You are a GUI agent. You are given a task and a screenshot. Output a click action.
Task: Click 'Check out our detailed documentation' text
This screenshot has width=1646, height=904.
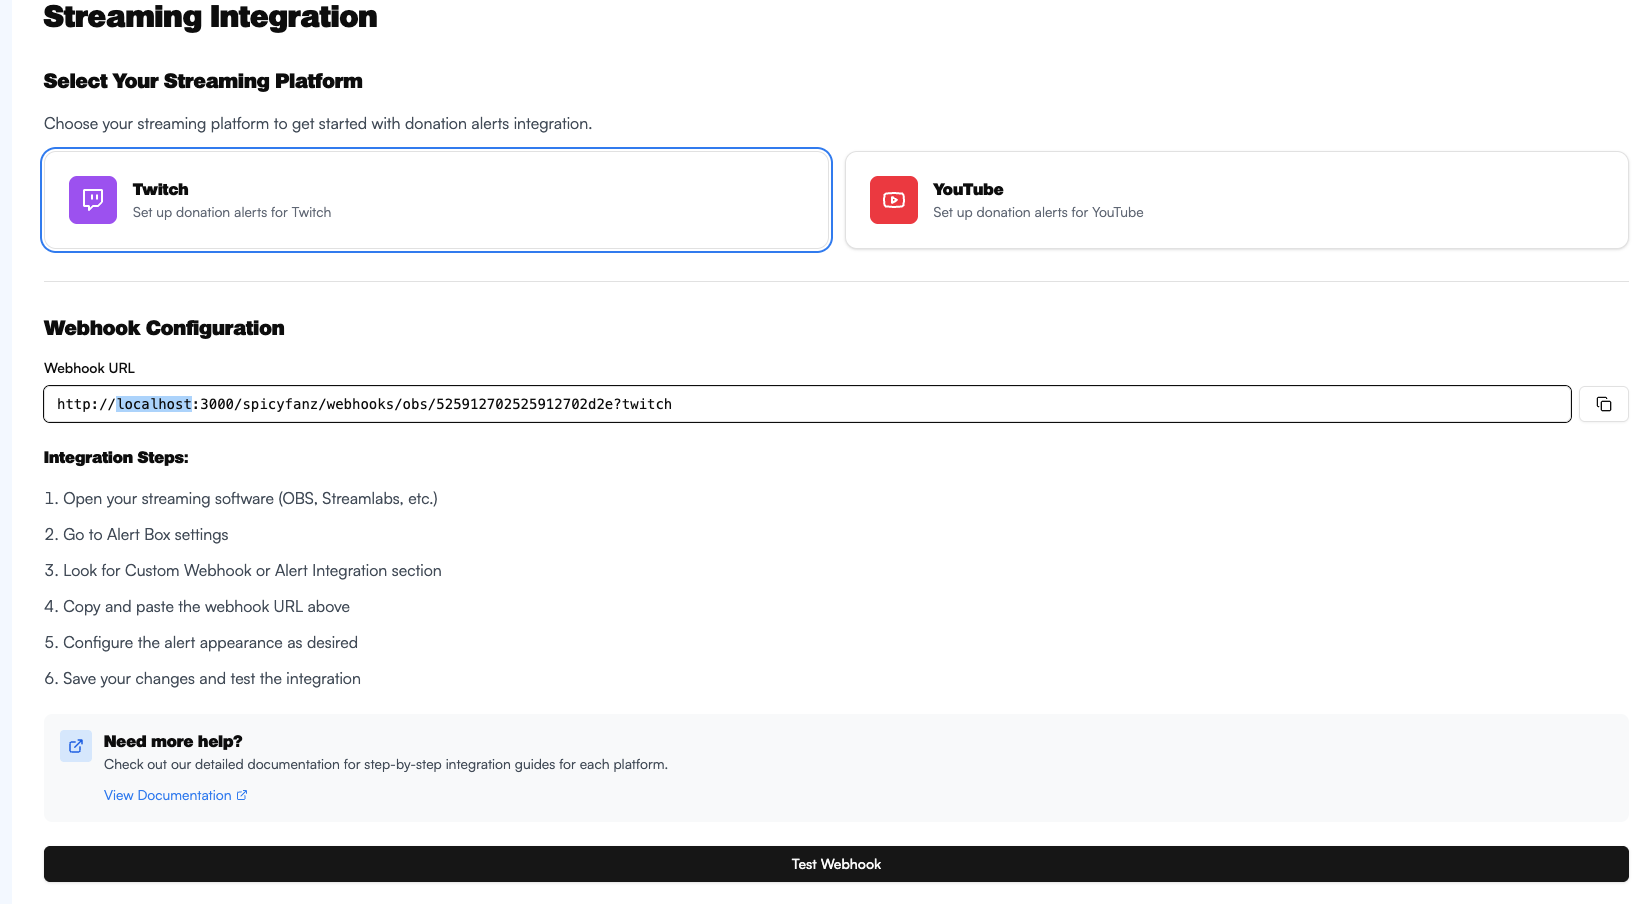coord(386,764)
